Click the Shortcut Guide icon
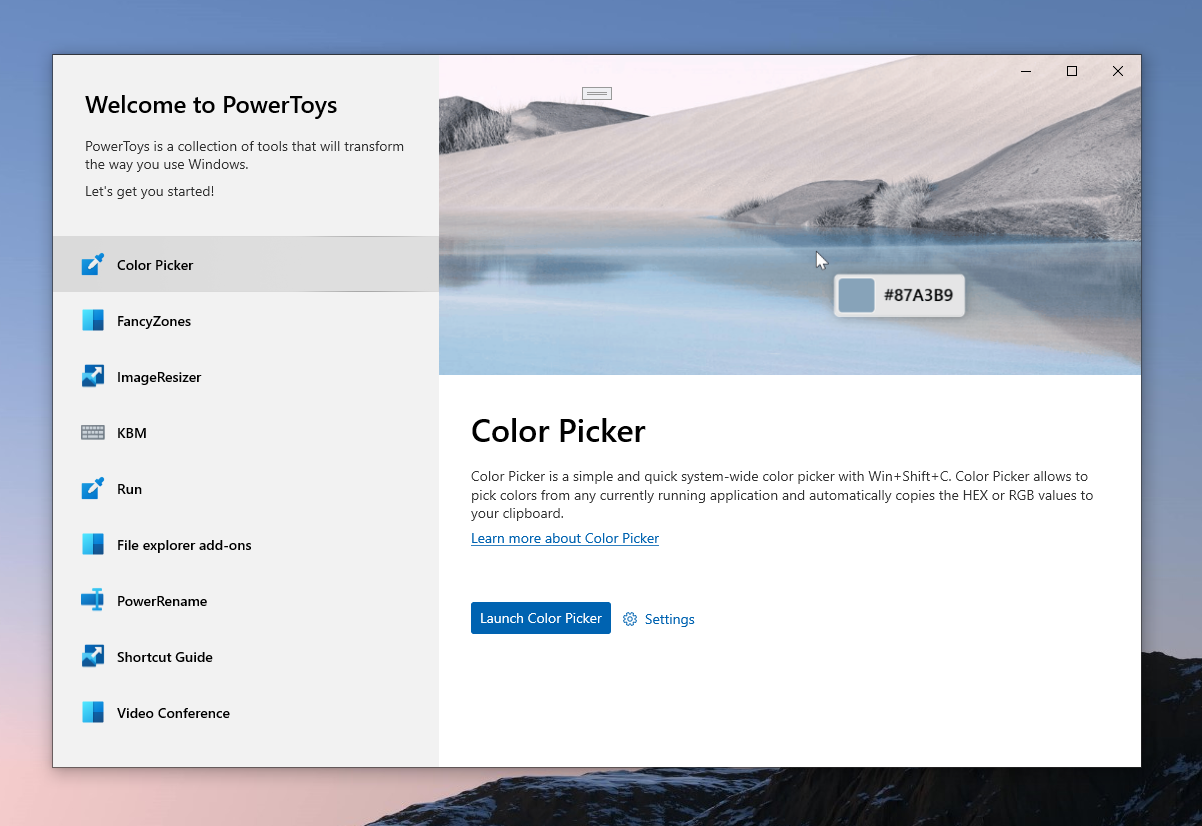 click(93, 657)
